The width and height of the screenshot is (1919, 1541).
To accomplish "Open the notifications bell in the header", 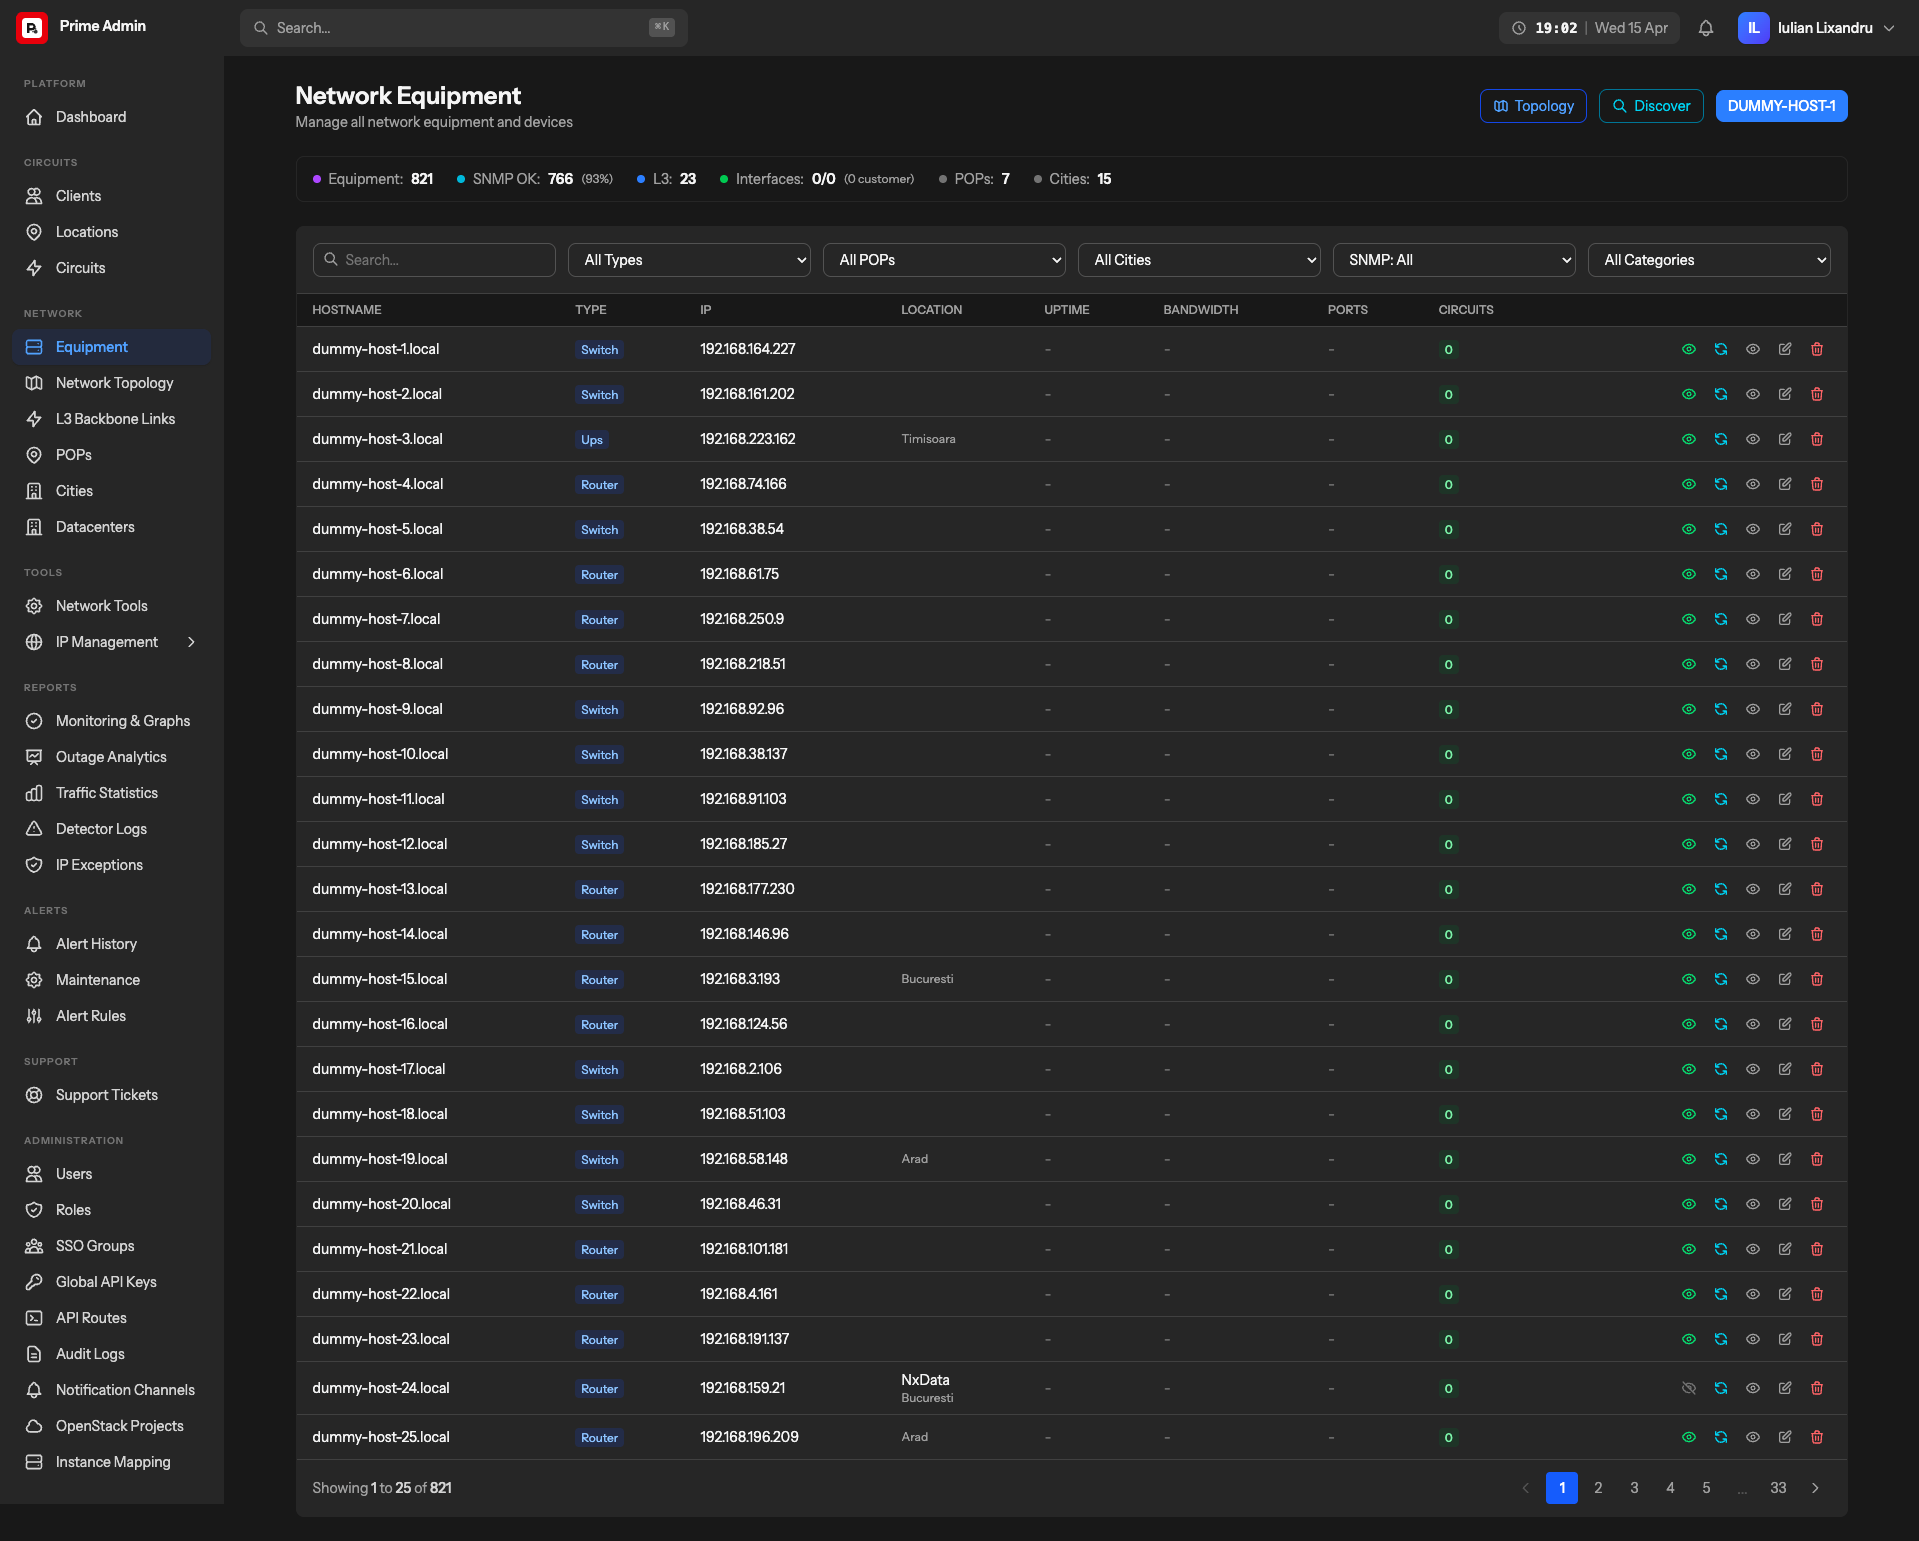I will (x=1705, y=27).
